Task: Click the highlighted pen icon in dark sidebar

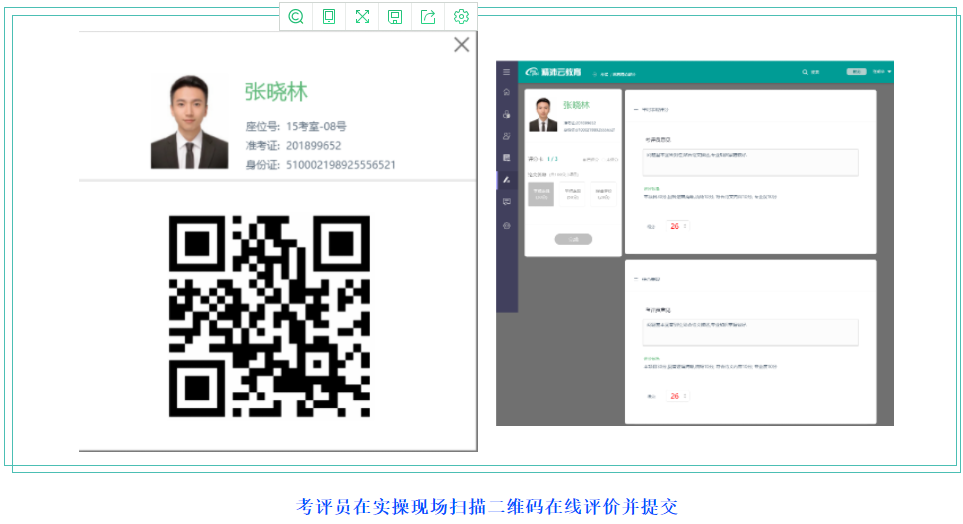Action: tap(507, 180)
